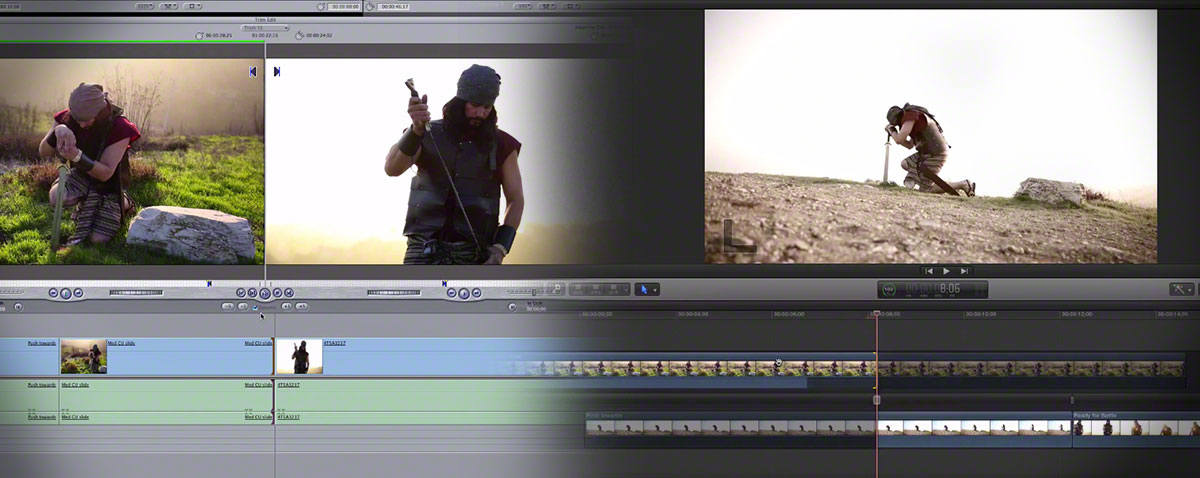
Task: Click the out-point marker on outgoing scrubber
Action: (209, 283)
